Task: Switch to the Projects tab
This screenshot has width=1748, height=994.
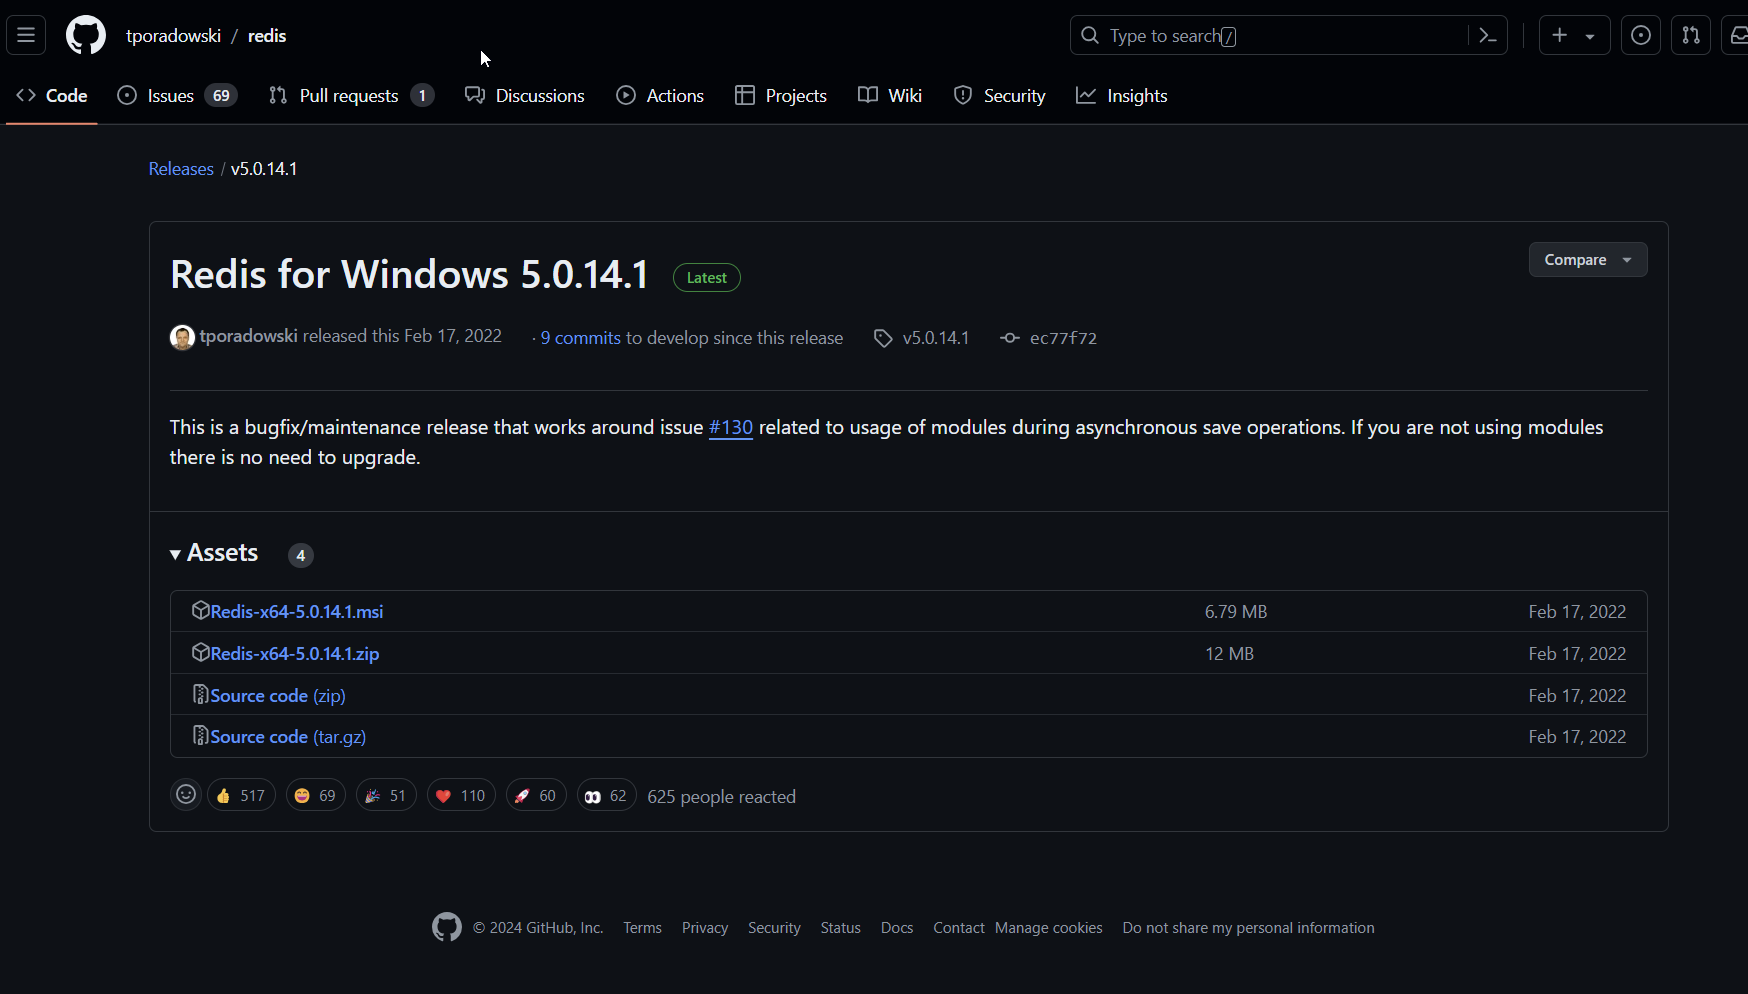Action: point(781,96)
